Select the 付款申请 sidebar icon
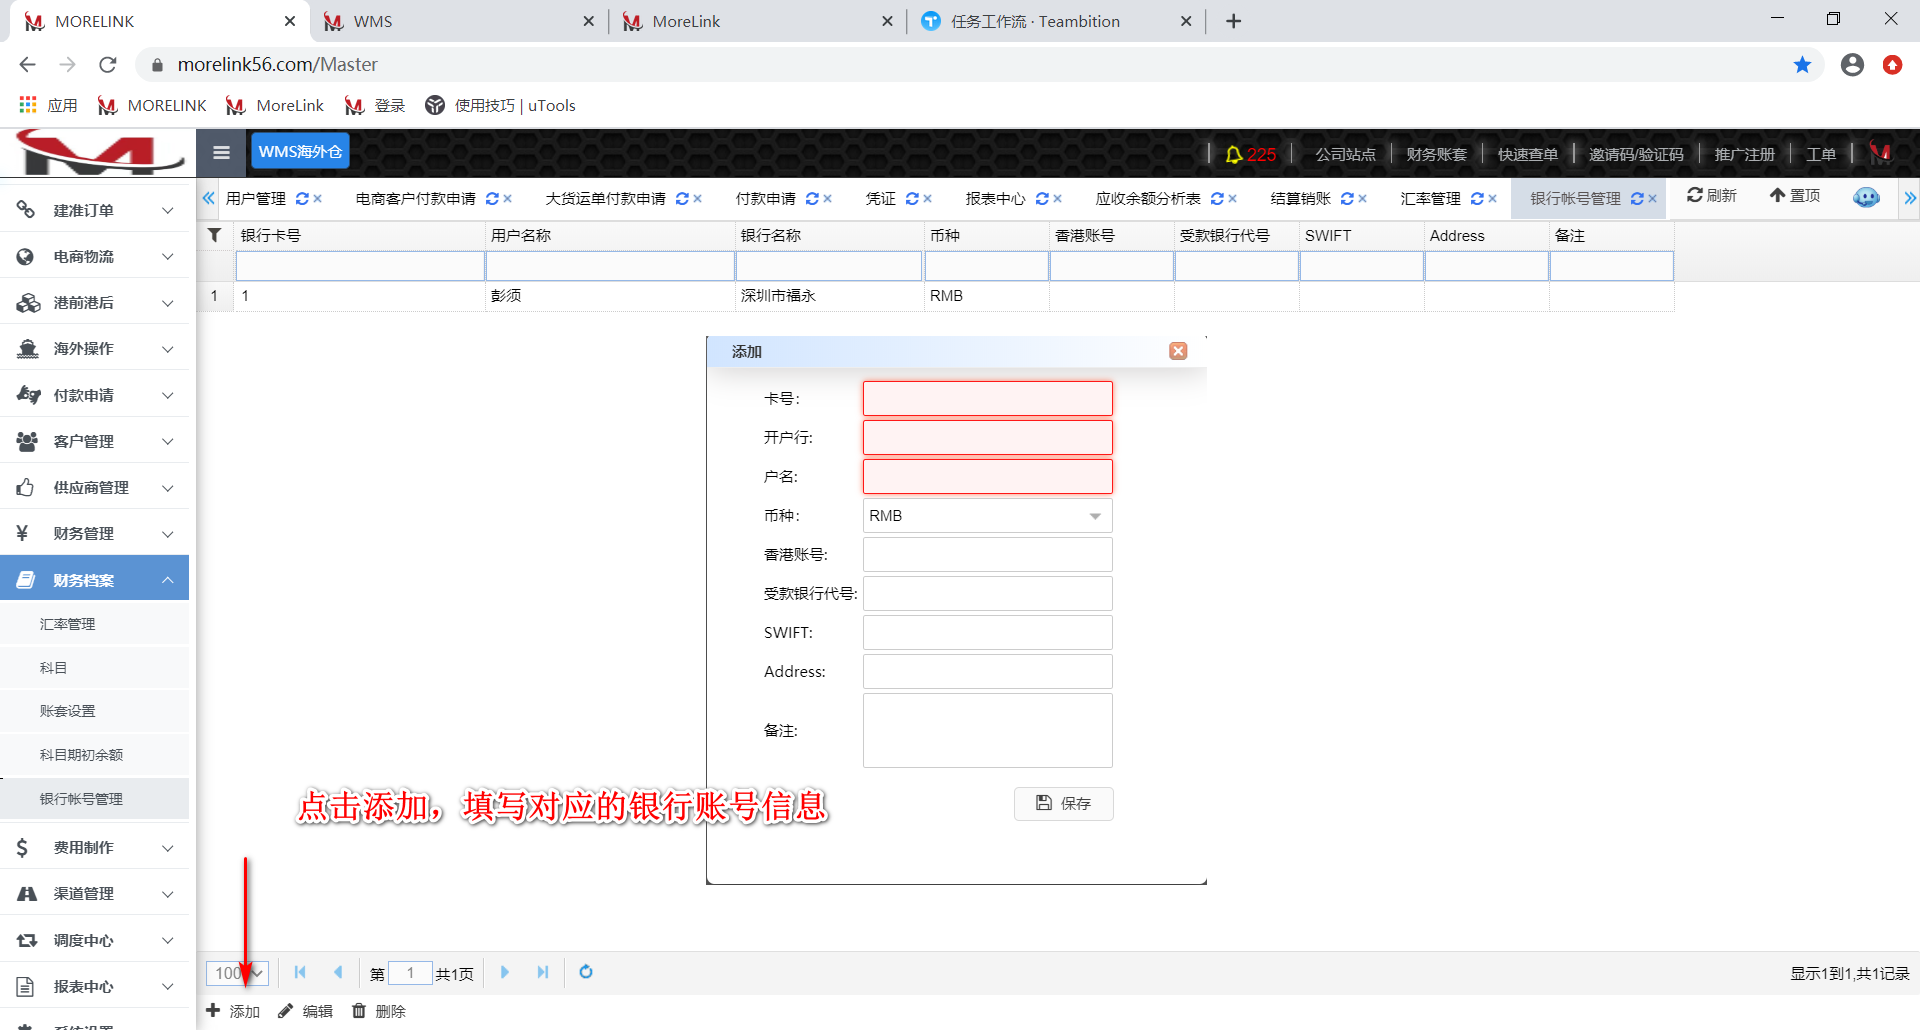1920x1030 pixels. [27, 394]
